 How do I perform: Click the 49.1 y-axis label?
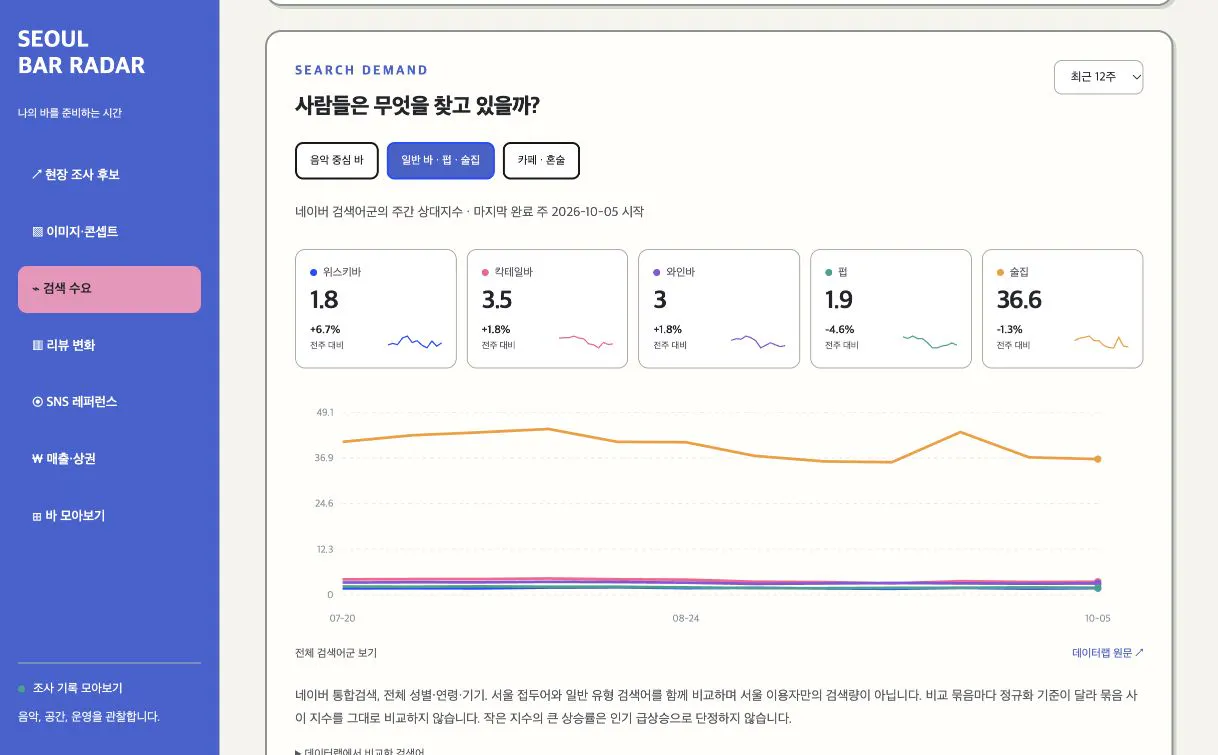click(x=324, y=412)
